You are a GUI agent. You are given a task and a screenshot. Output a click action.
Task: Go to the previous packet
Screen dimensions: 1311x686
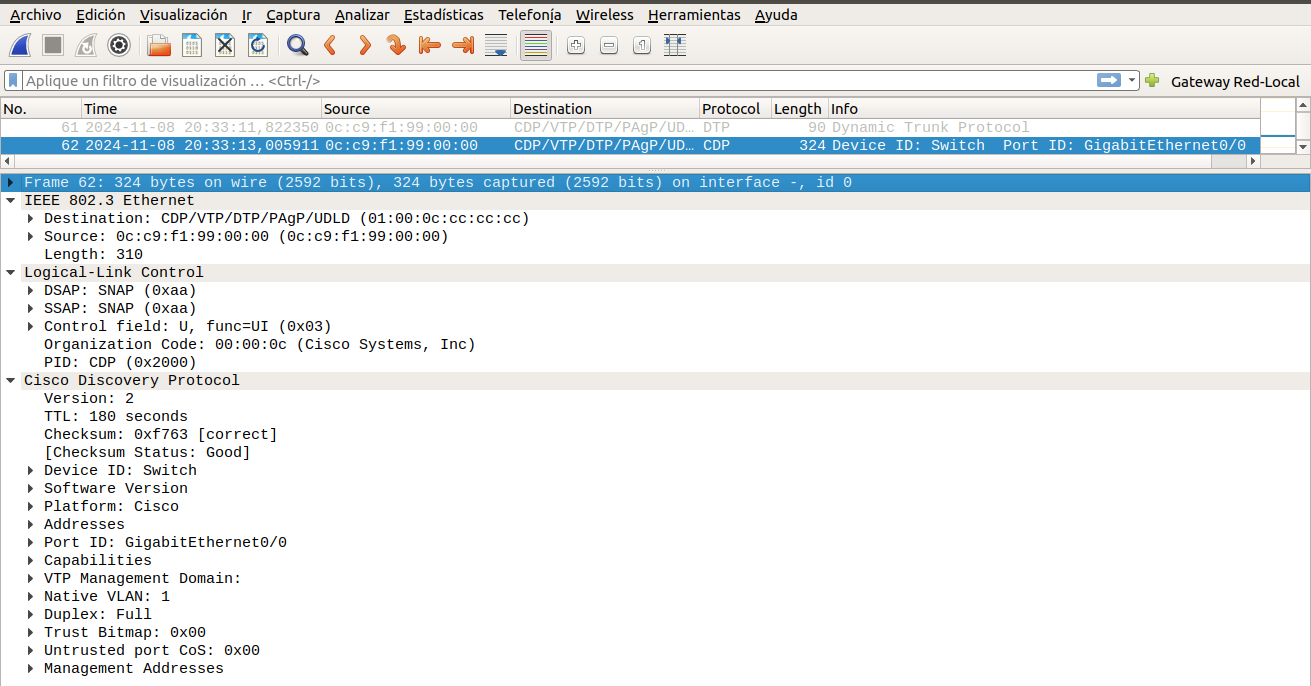click(x=330, y=45)
